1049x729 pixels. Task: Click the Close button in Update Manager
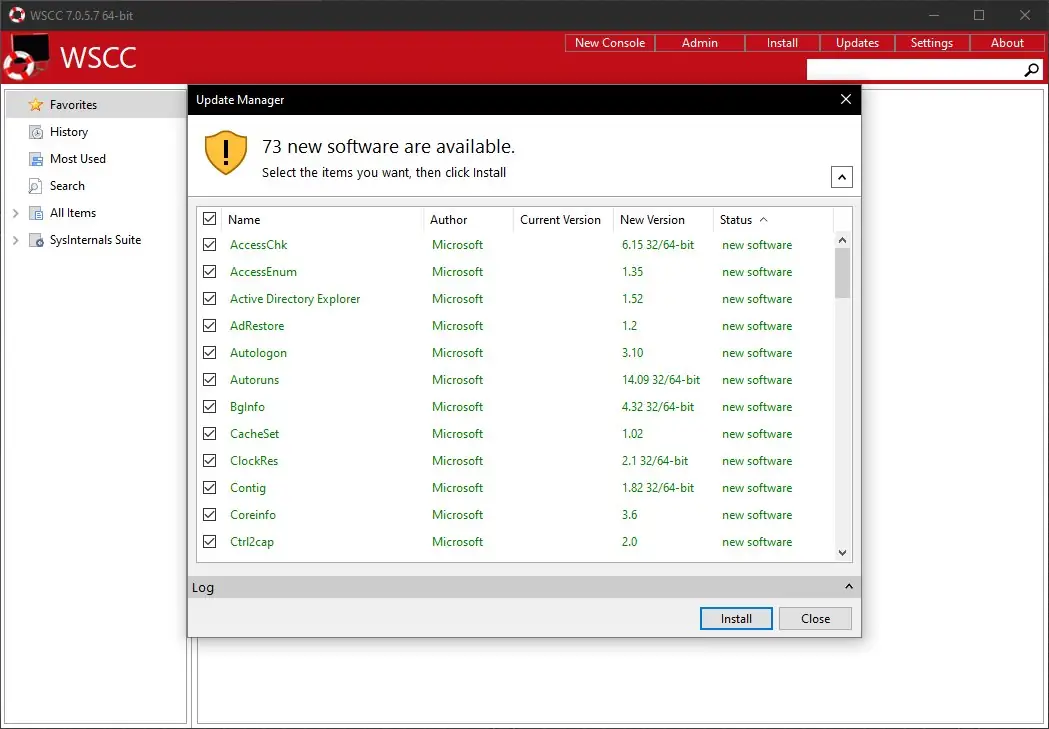(x=816, y=619)
